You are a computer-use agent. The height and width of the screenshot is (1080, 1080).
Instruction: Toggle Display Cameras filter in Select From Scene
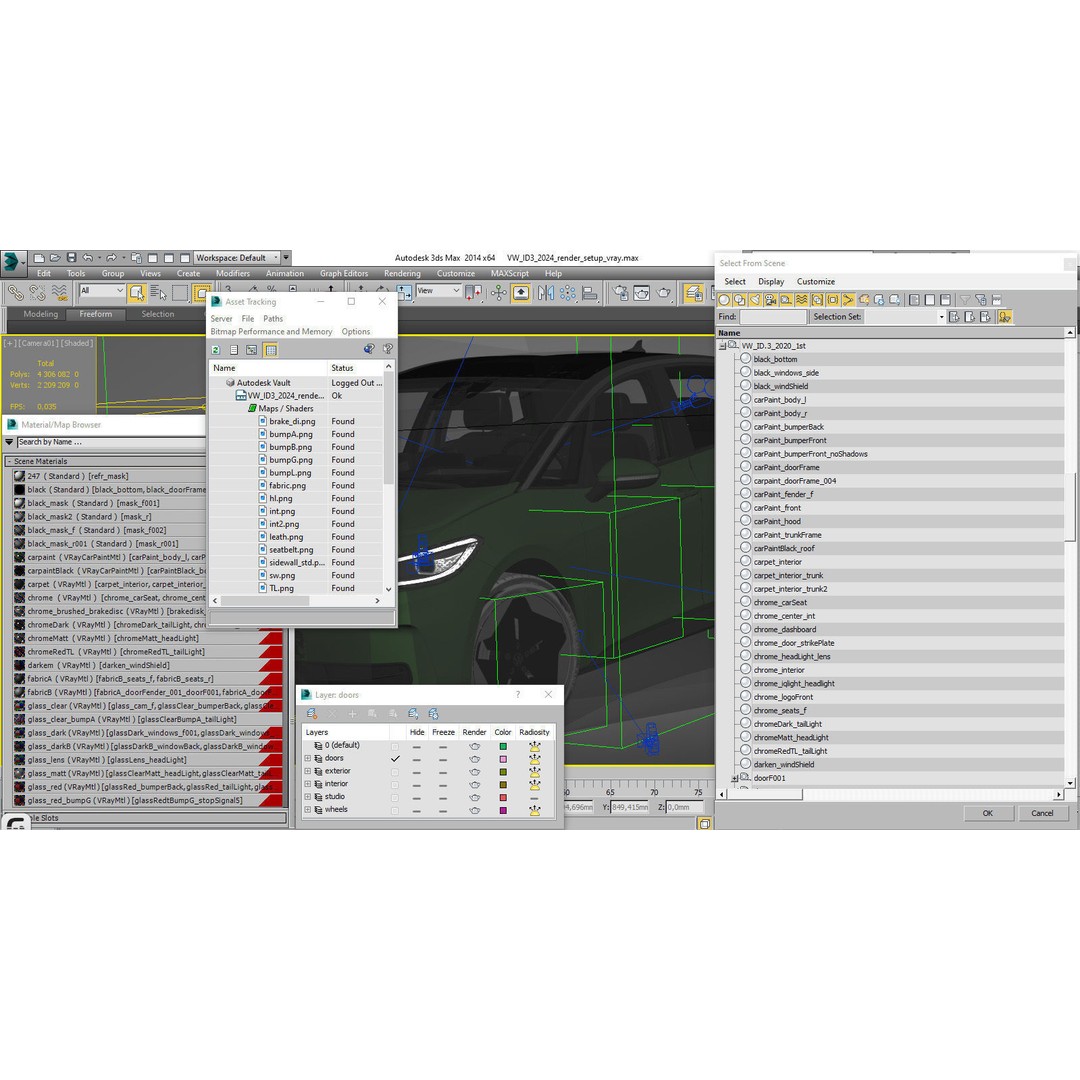coord(770,300)
